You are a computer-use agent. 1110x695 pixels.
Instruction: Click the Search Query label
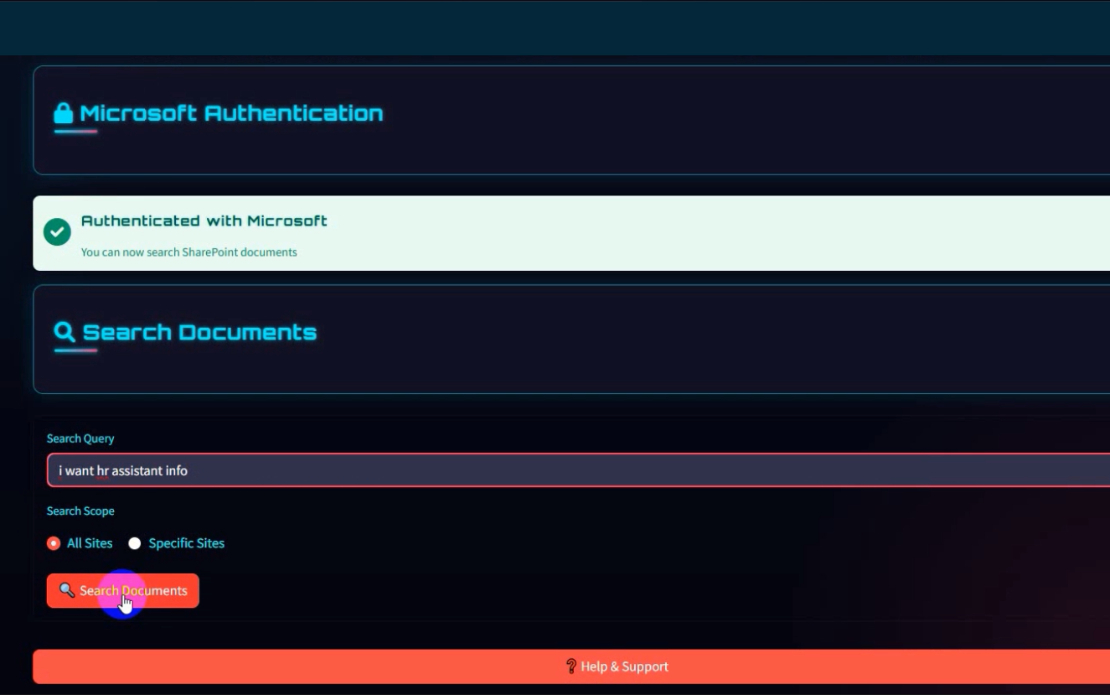80,438
